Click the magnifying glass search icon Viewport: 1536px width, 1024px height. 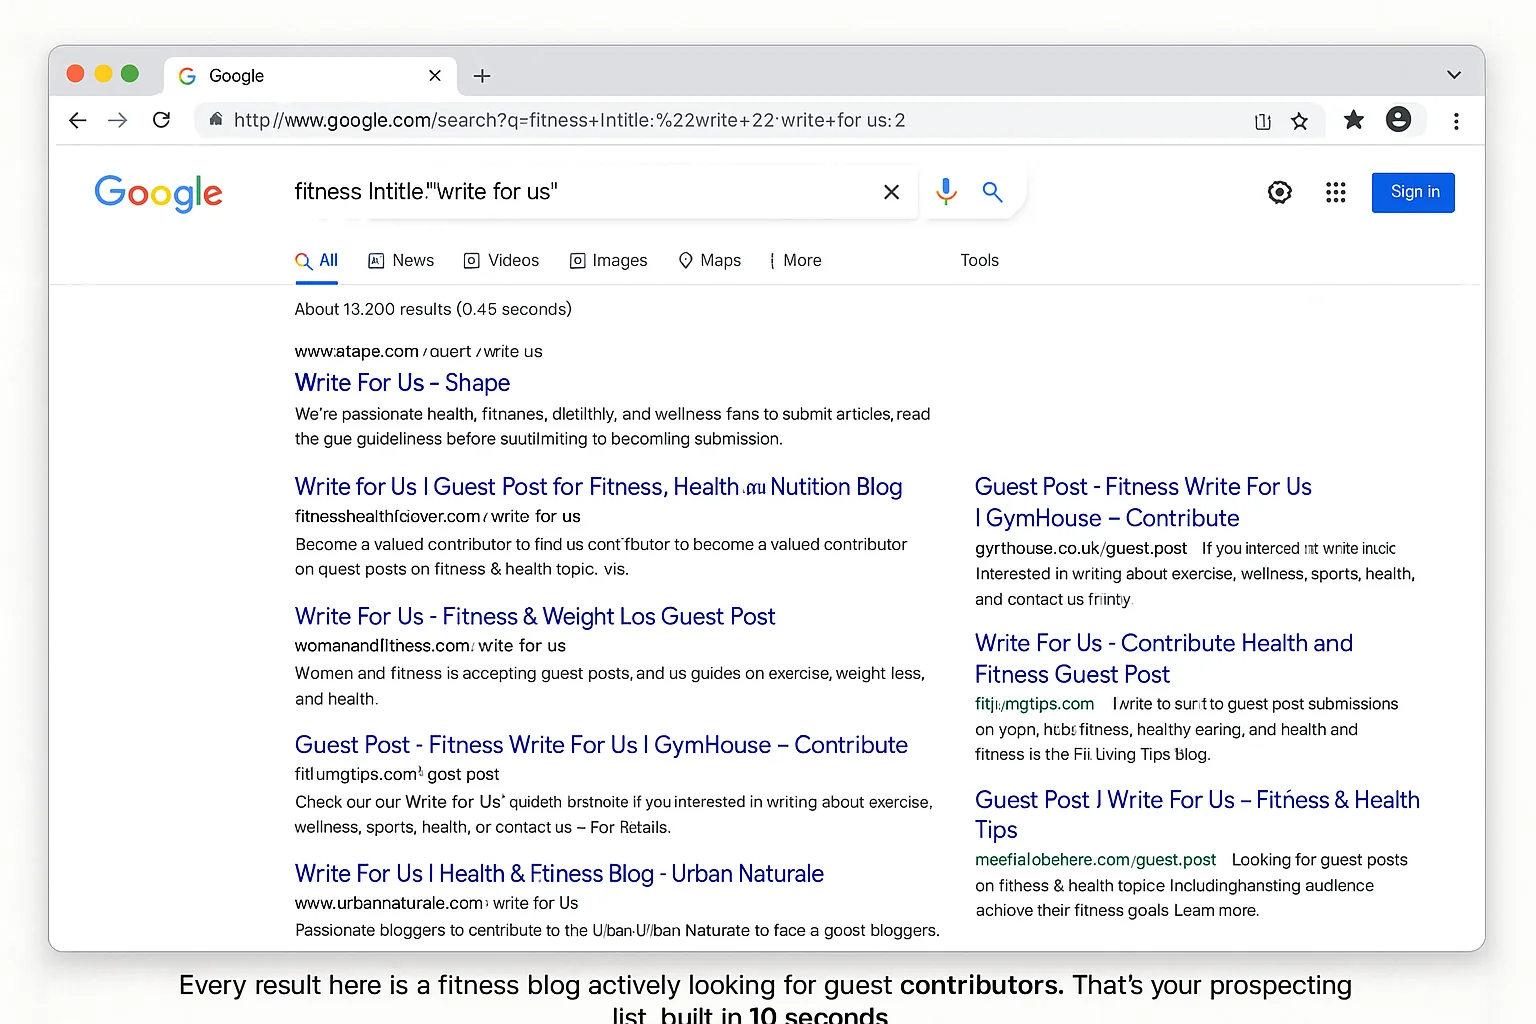coord(993,191)
